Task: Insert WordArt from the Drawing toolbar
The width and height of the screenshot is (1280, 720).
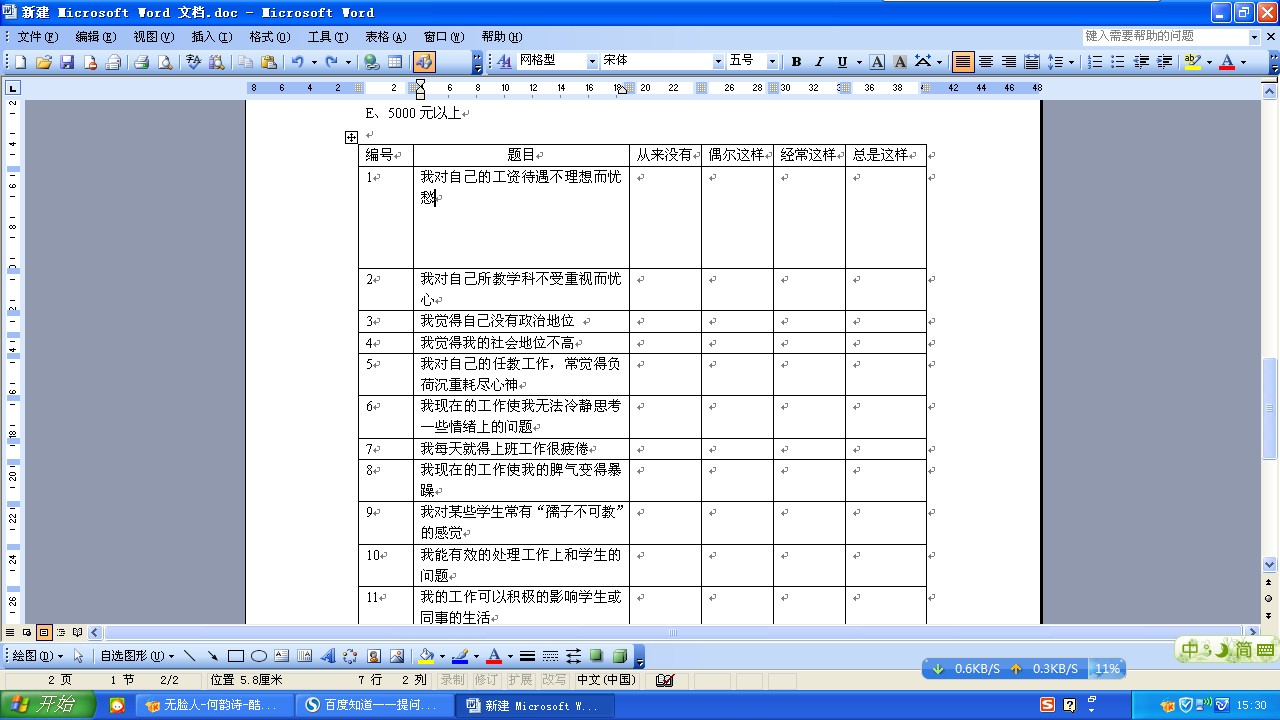Action: [x=328, y=655]
